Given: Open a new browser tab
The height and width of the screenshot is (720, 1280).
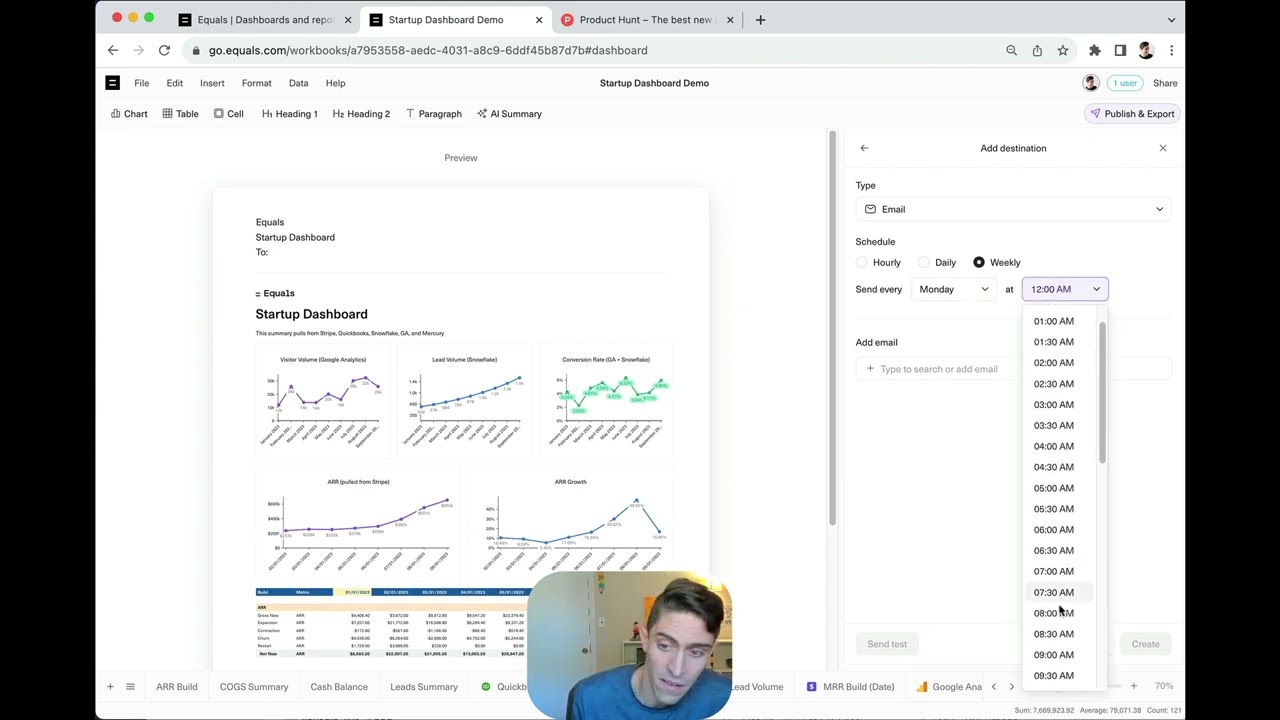Looking at the screenshot, I should [x=760, y=19].
